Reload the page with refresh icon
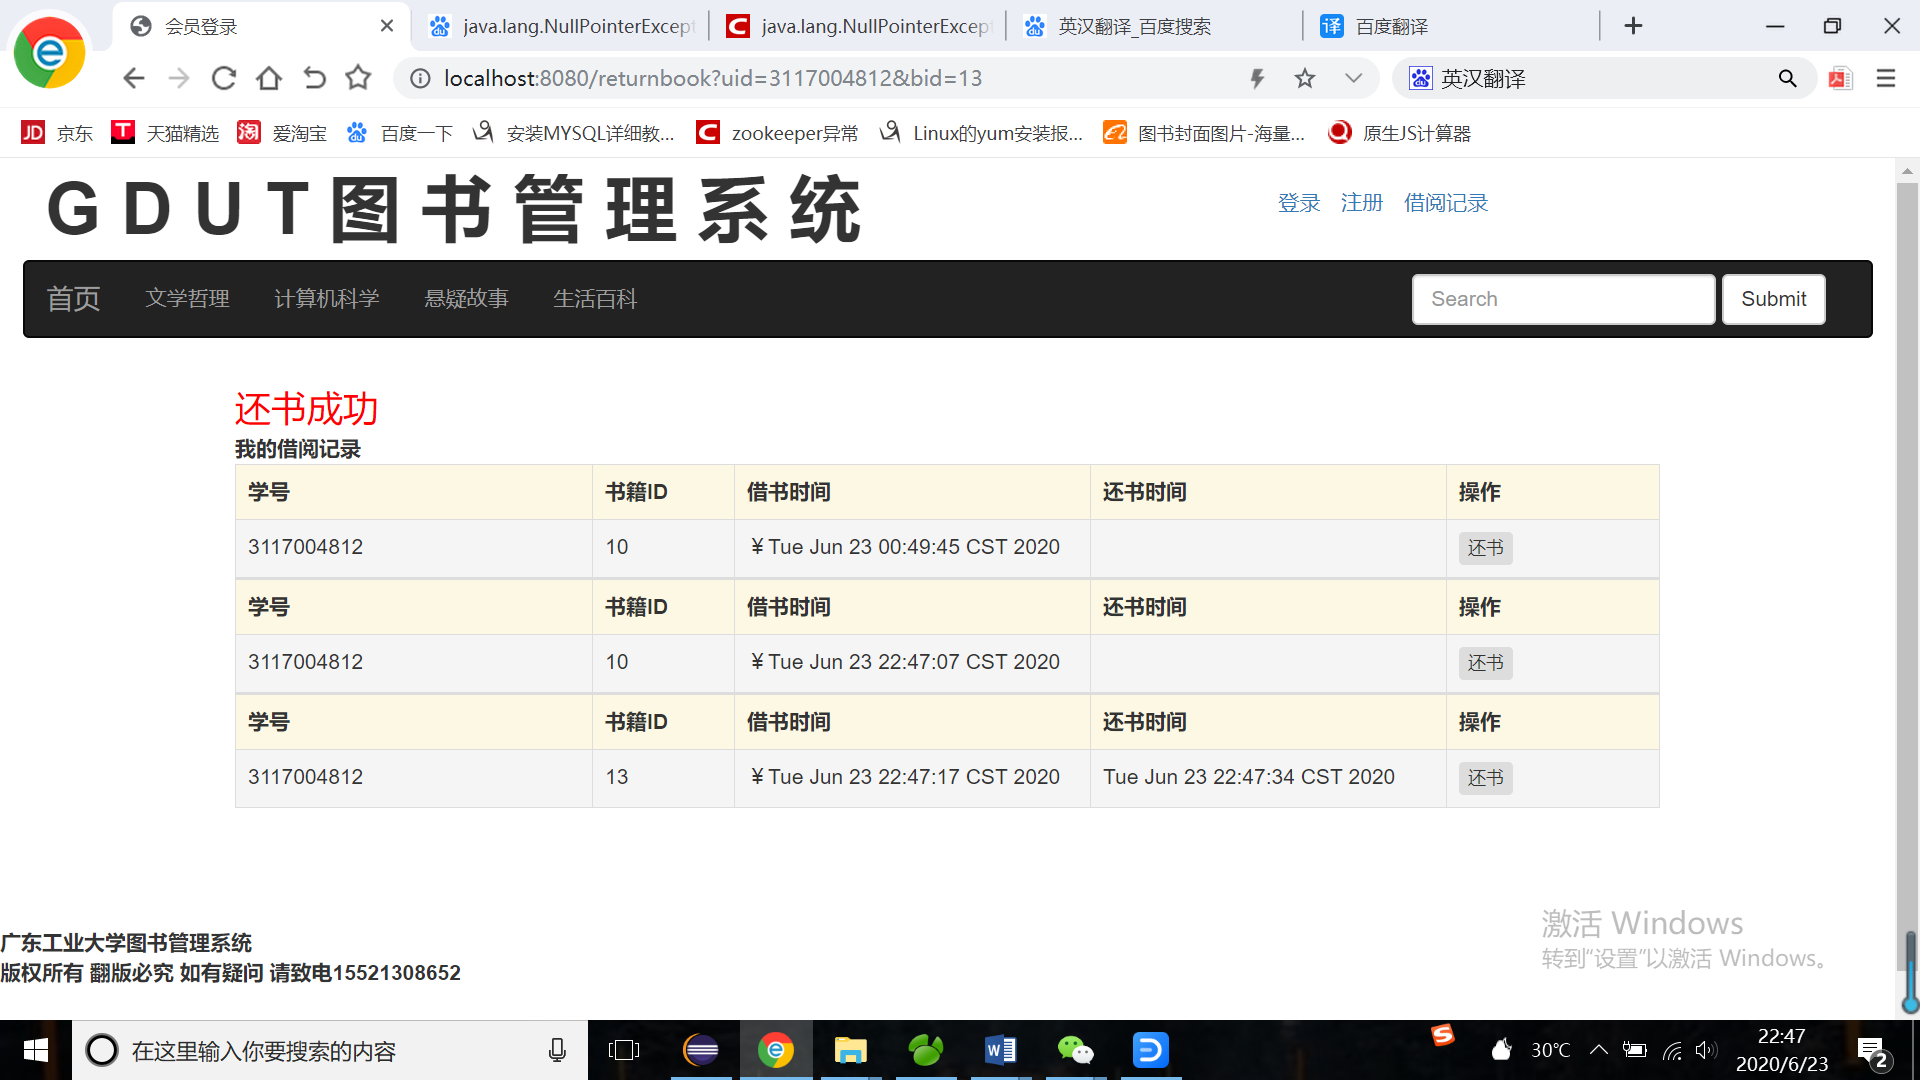The width and height of the screenshot is (1920, 1080). click(224, 78)
